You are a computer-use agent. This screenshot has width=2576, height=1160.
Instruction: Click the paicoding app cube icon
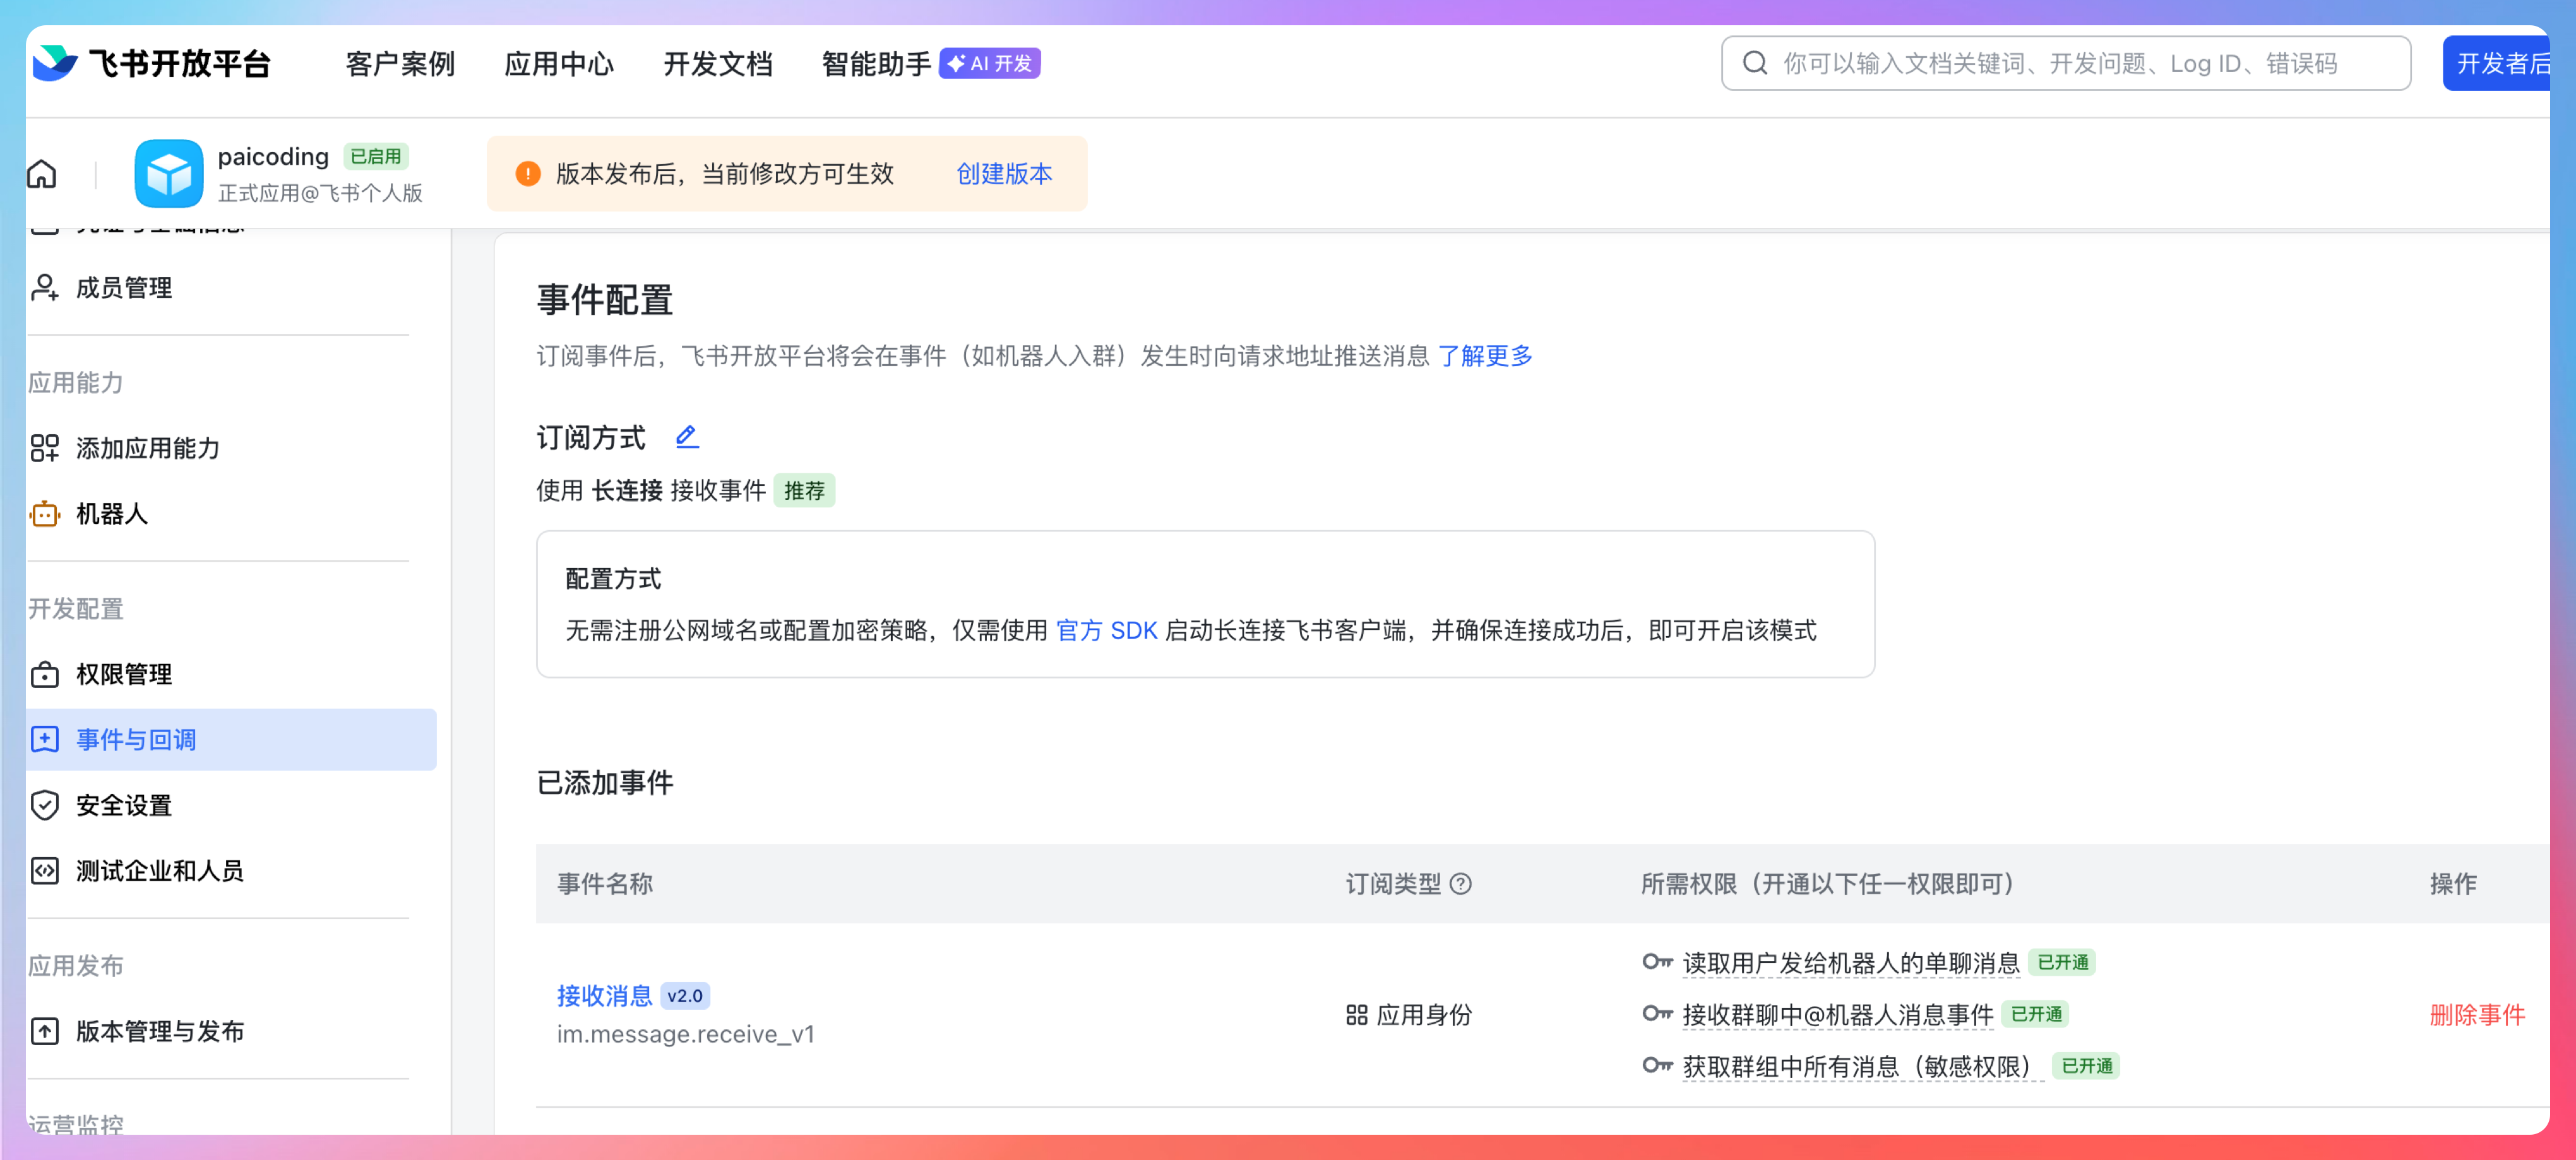click(x=168, y=174)
